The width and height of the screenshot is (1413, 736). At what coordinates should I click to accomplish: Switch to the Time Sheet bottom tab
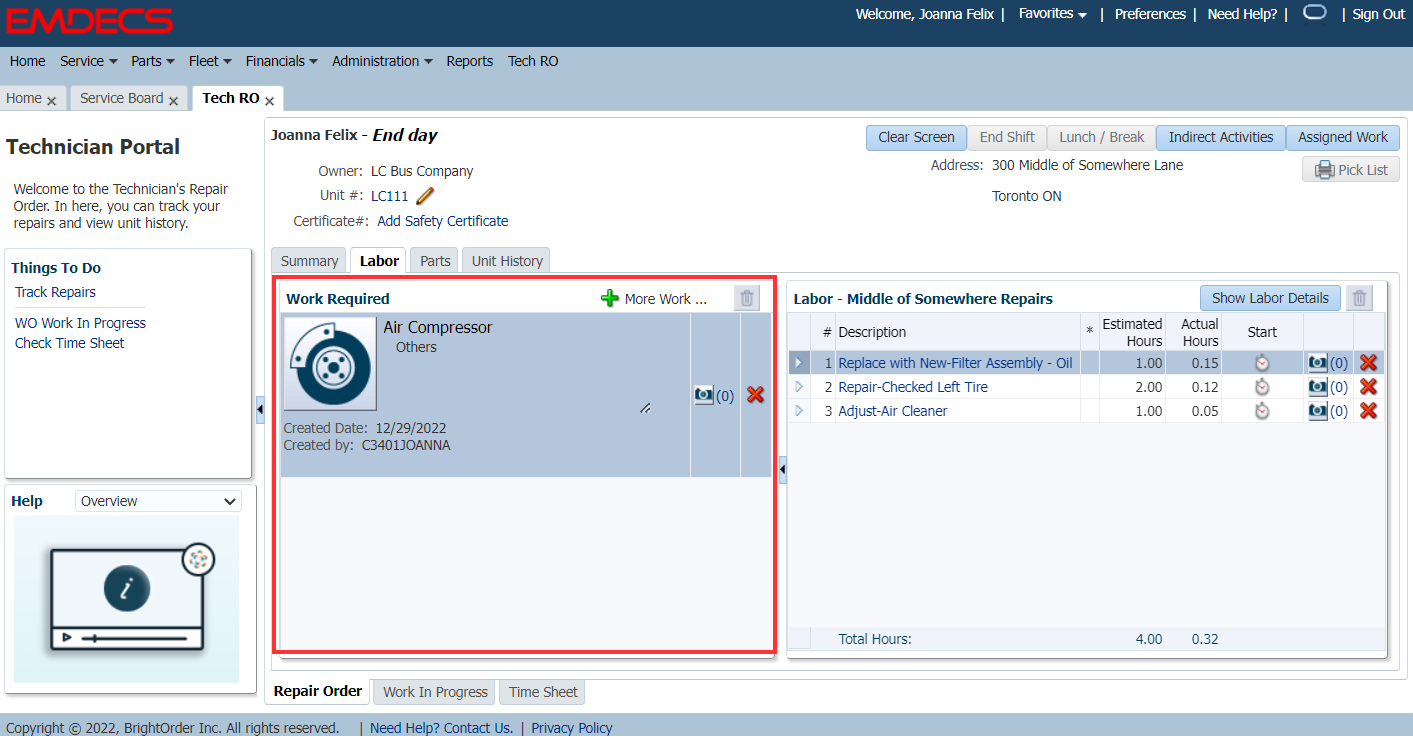[543, 692]
